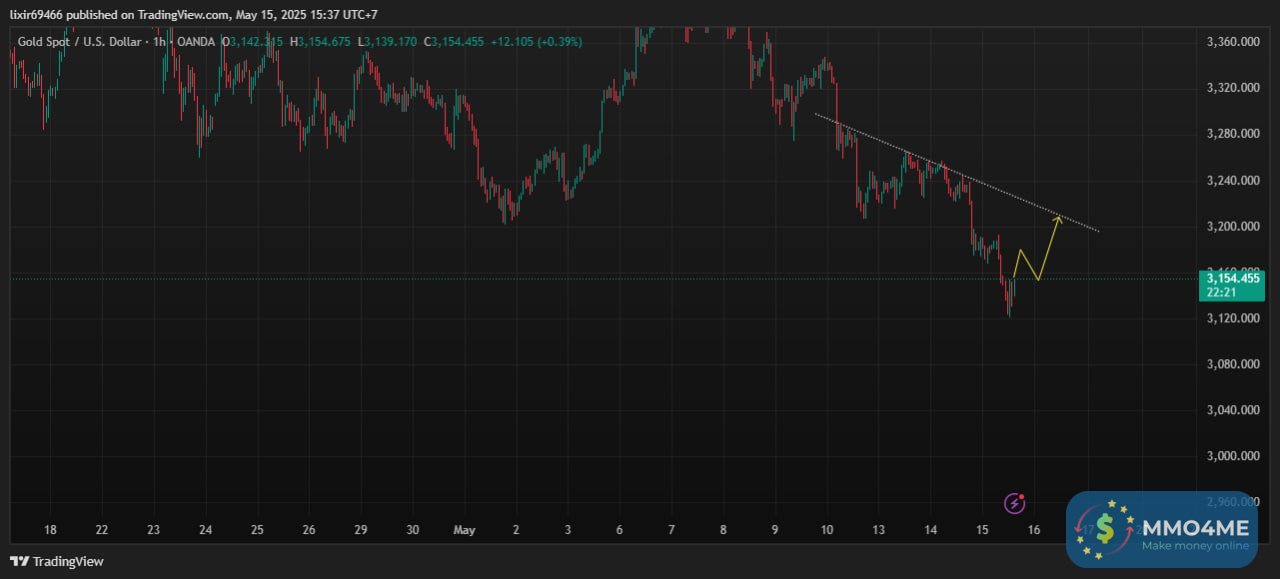Click the 22 date on time axis

pyautogui.click(x=101, y=530)
